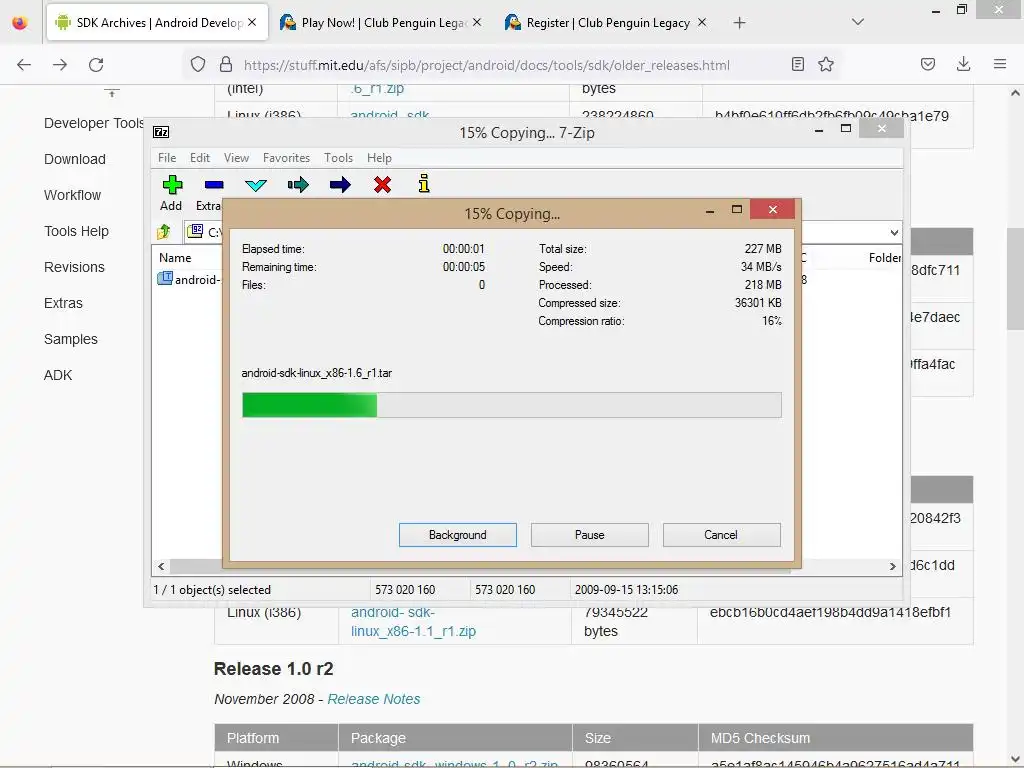Click Revisions in the sidebar

pyautogui.click(x=74, y=267)
